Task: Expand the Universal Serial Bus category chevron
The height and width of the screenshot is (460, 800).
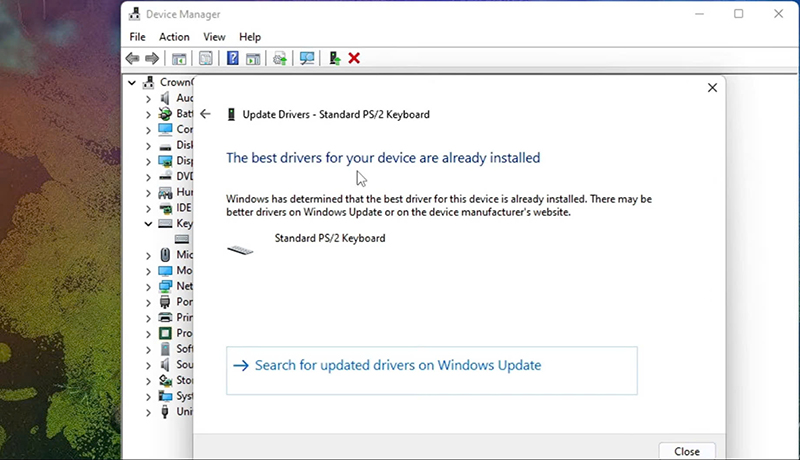Action: [148, 411]
